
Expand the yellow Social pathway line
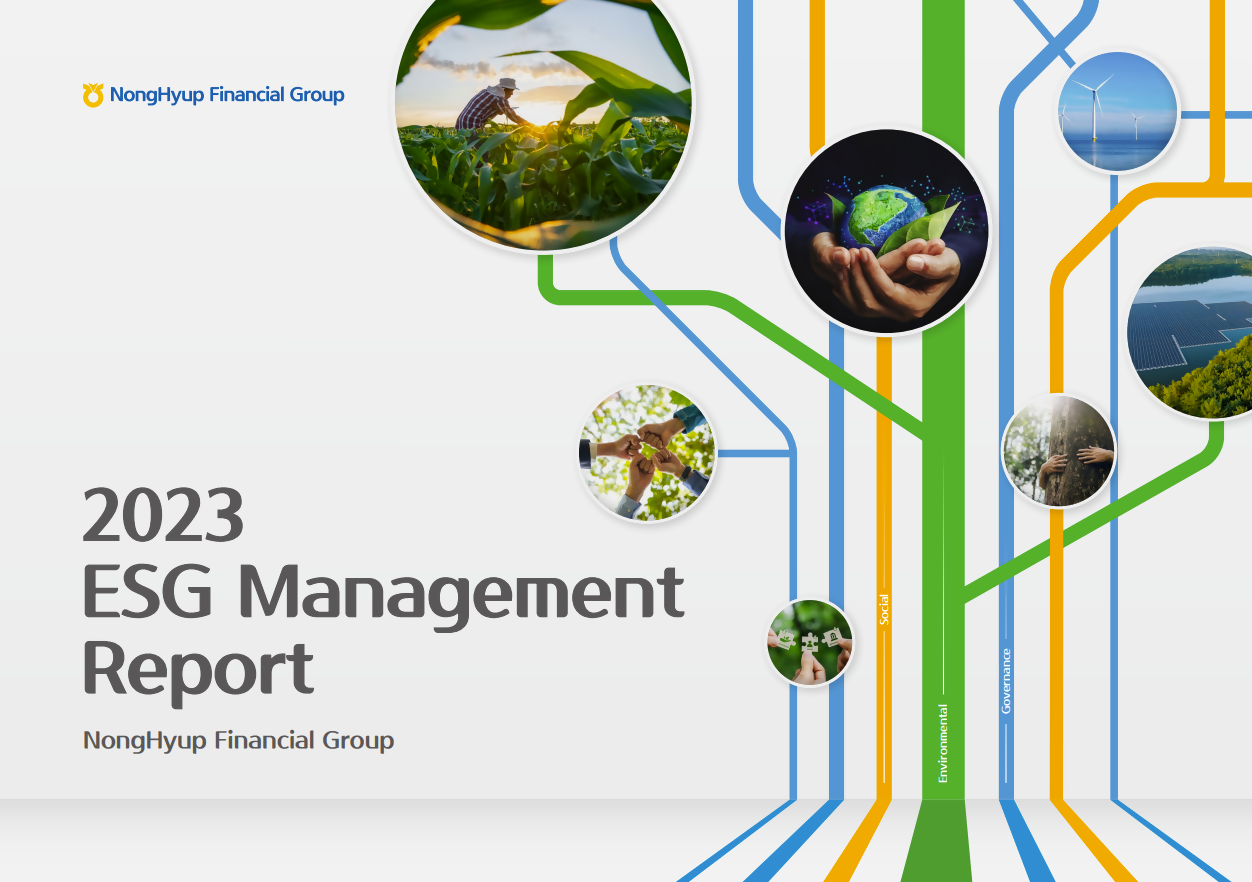[x=884, y=450]
